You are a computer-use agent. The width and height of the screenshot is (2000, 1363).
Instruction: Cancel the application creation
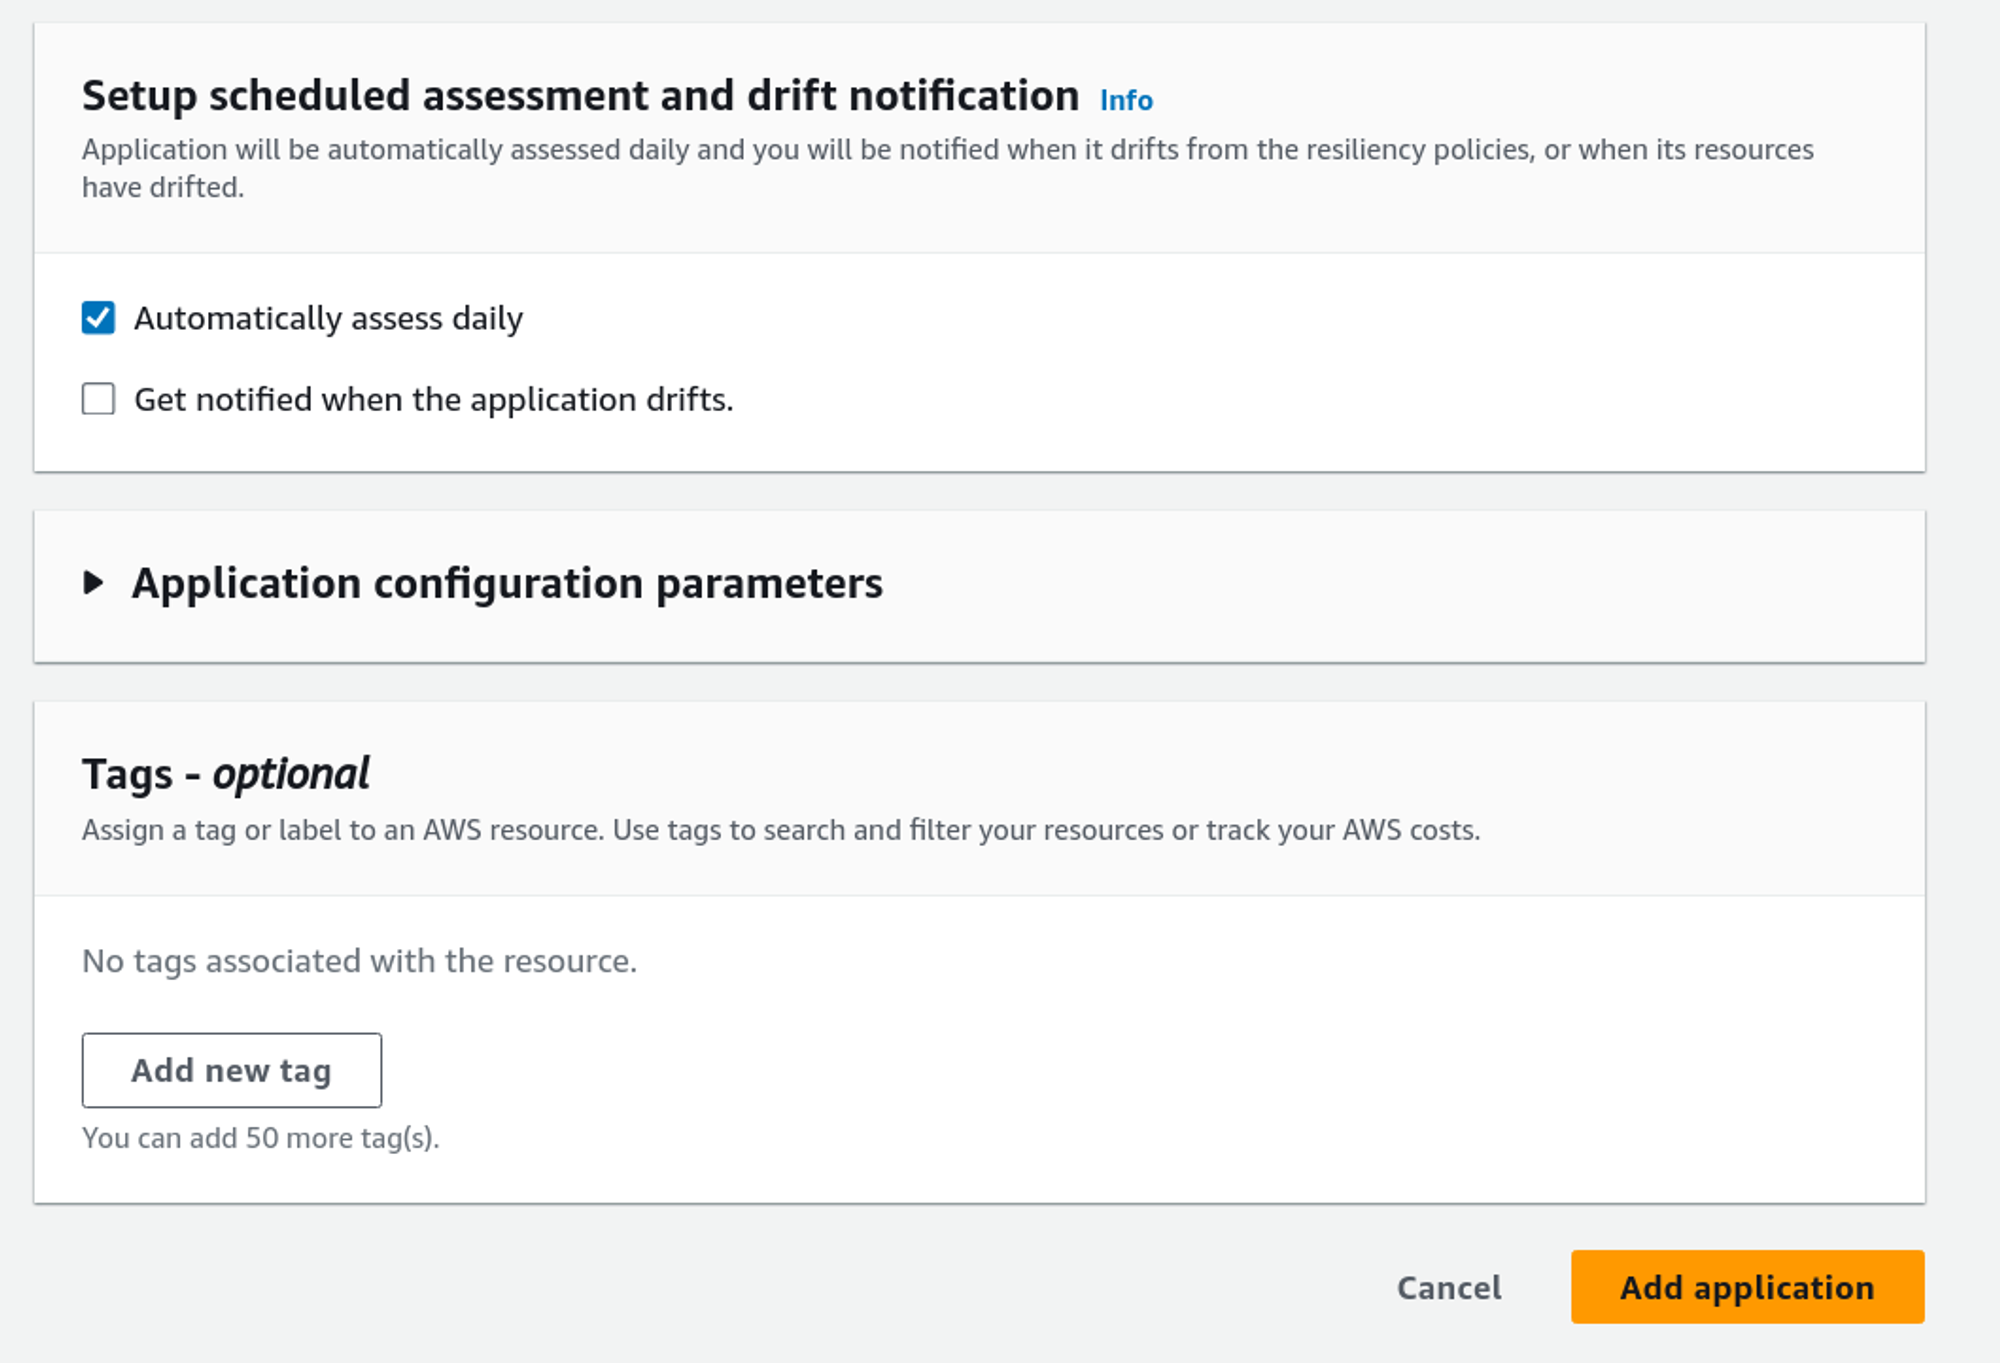(1448, 1287)
